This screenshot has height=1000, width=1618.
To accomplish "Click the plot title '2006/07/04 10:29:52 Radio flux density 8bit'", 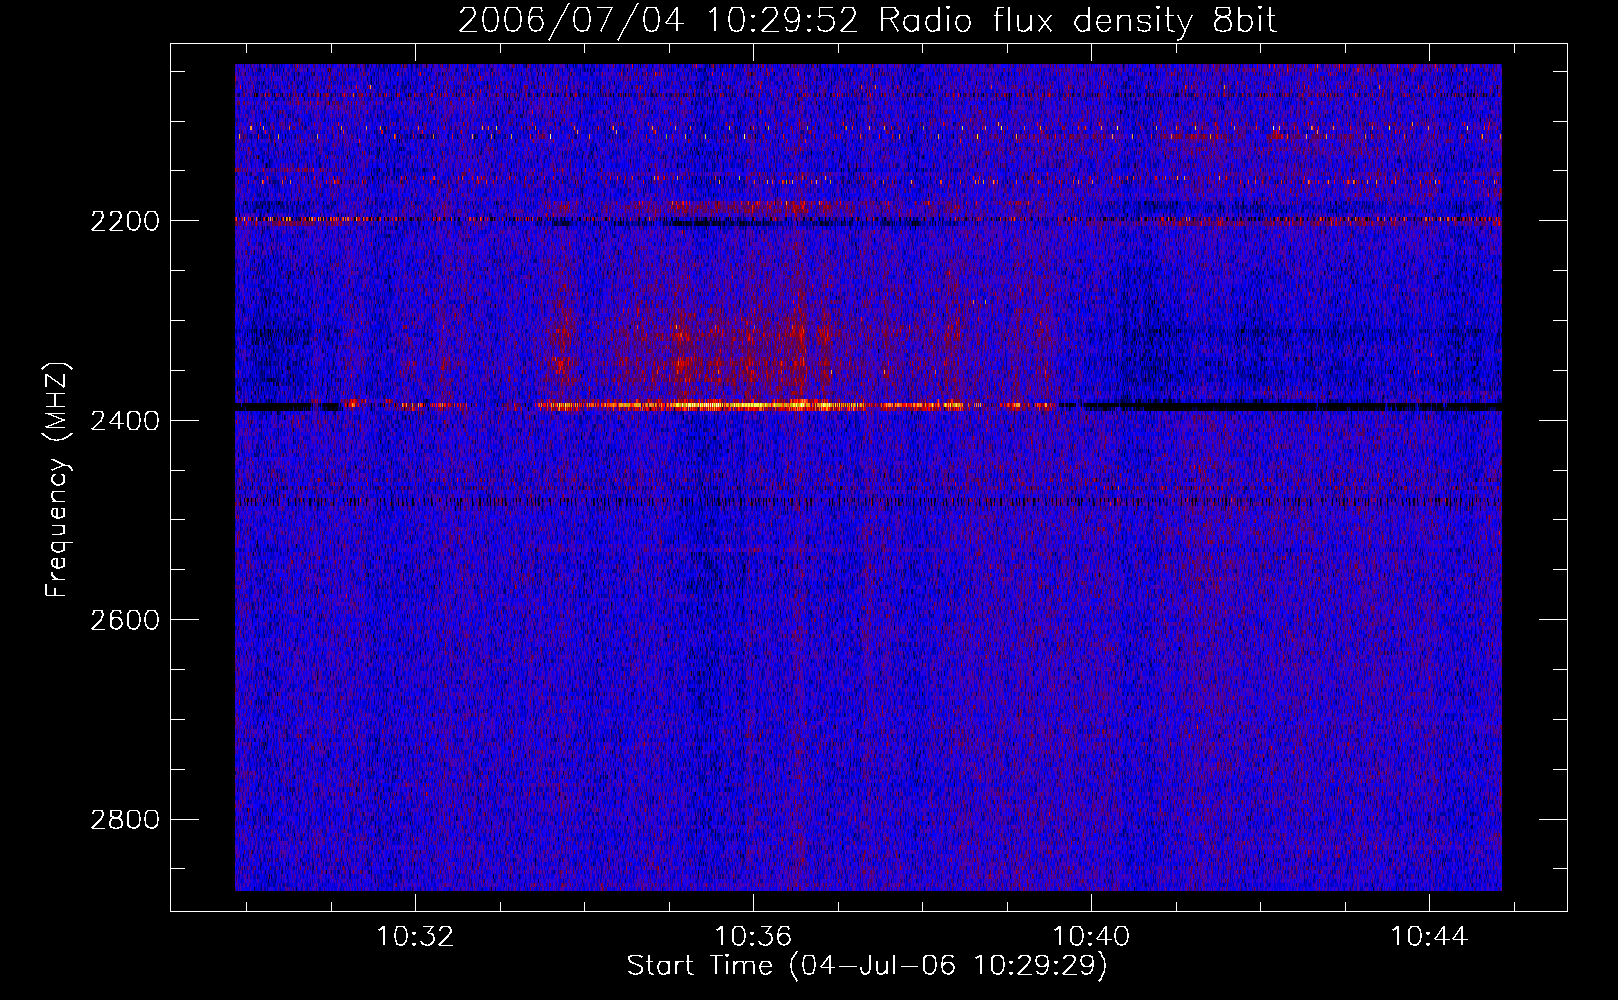I will pos(867,20).
